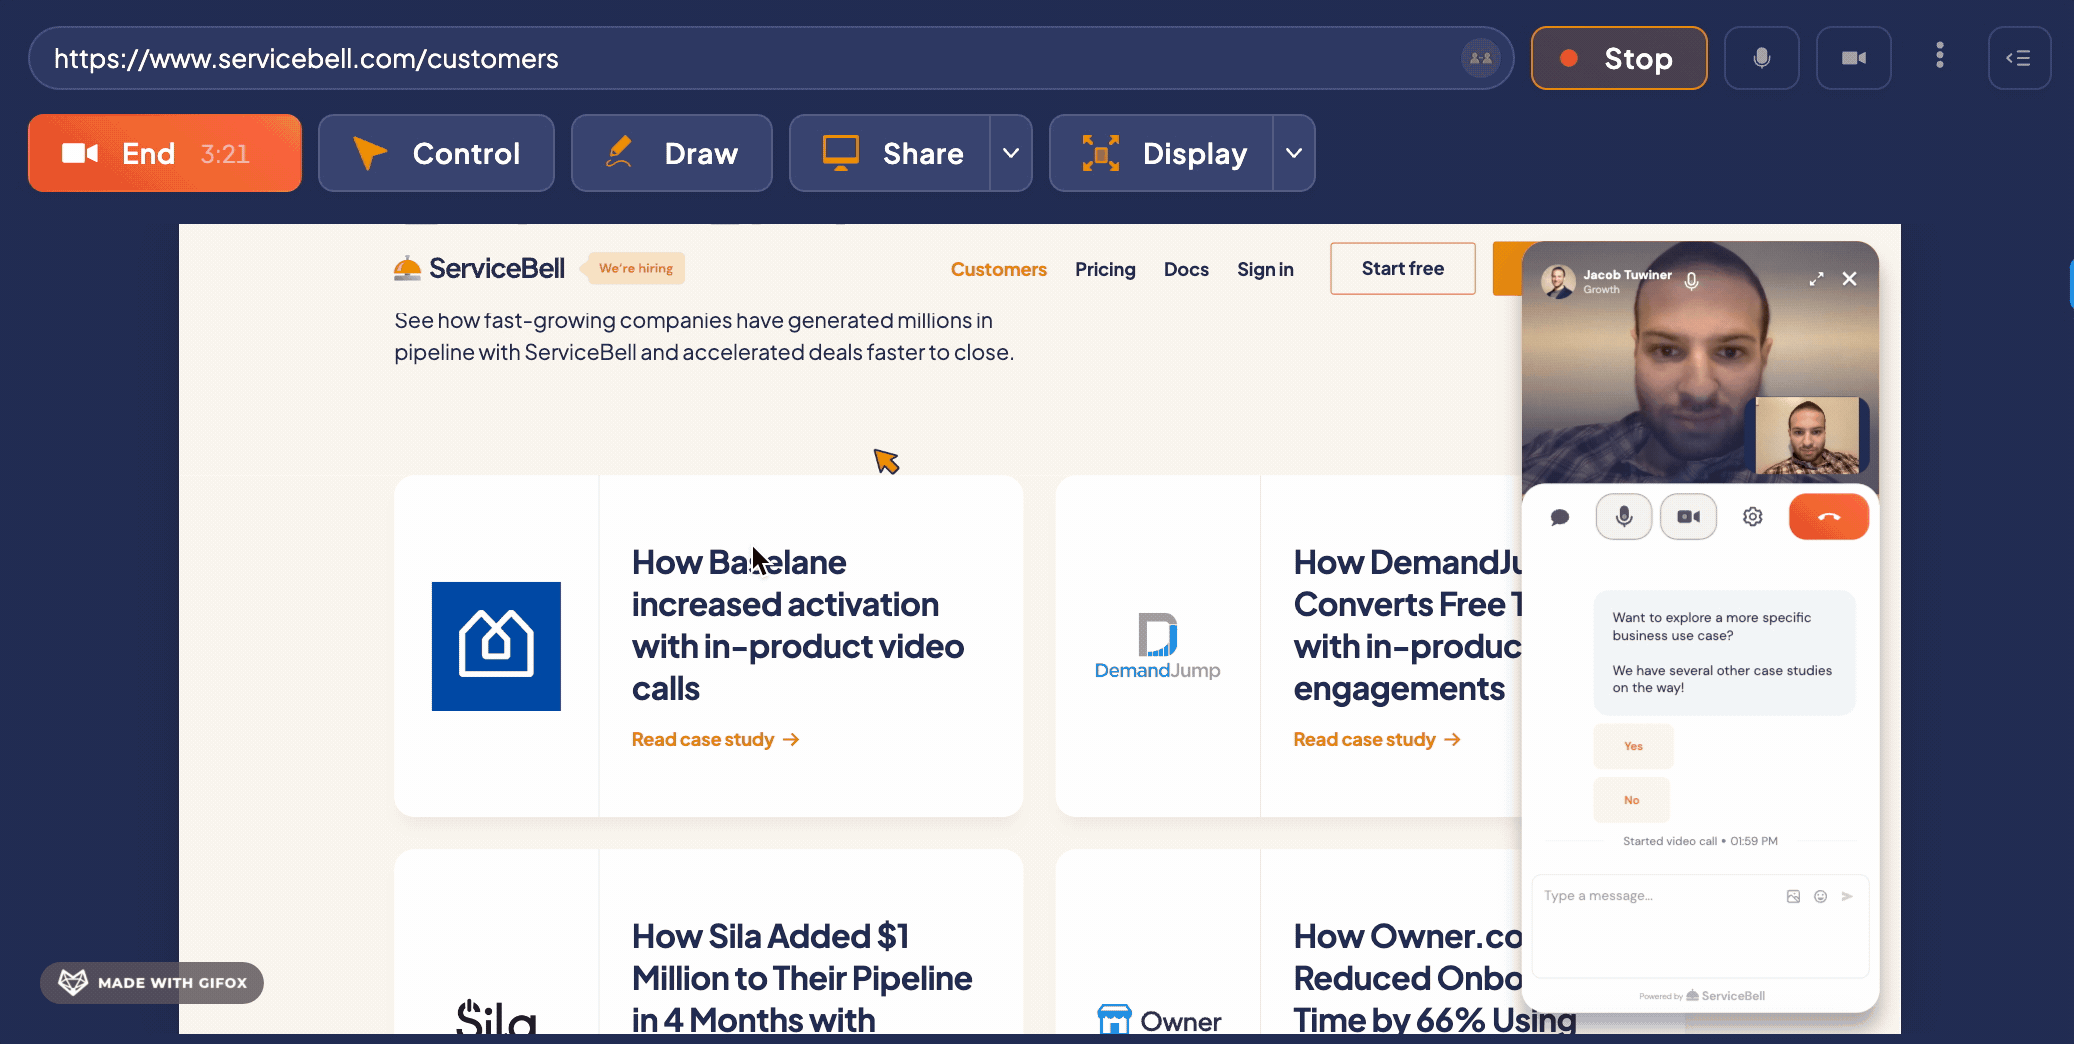Expand the video call widget to fullscreen
The image size is (2074, 1044).
[1816, 279]
